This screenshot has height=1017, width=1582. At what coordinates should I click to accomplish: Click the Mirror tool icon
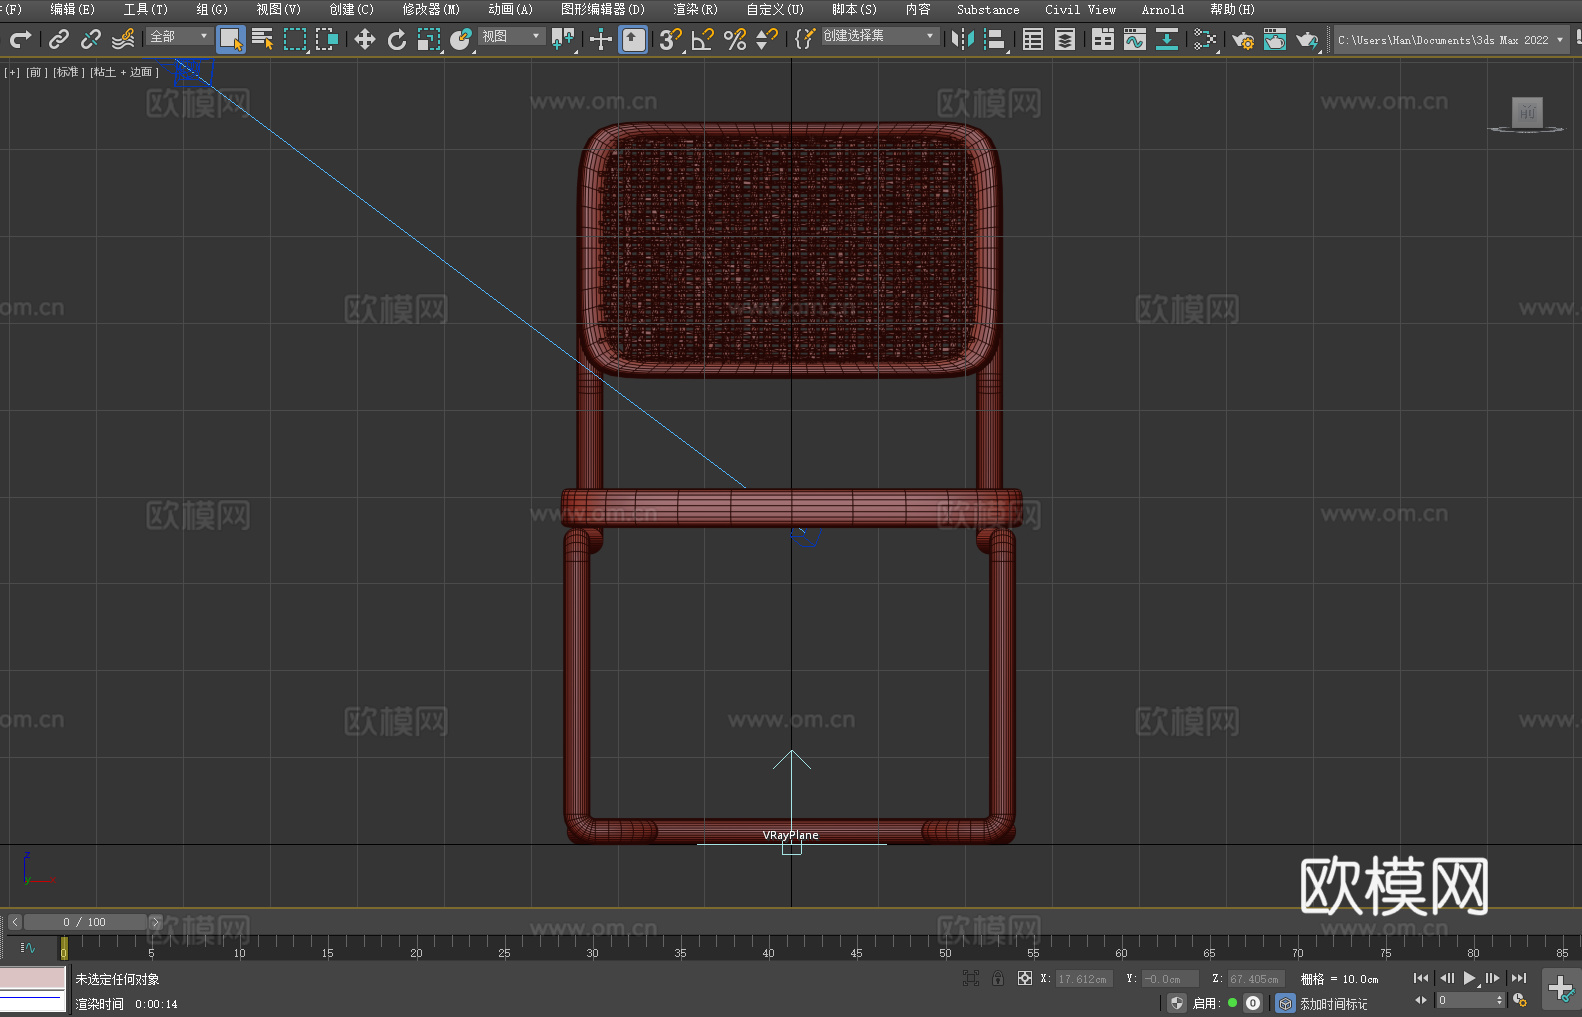(963, 39)
